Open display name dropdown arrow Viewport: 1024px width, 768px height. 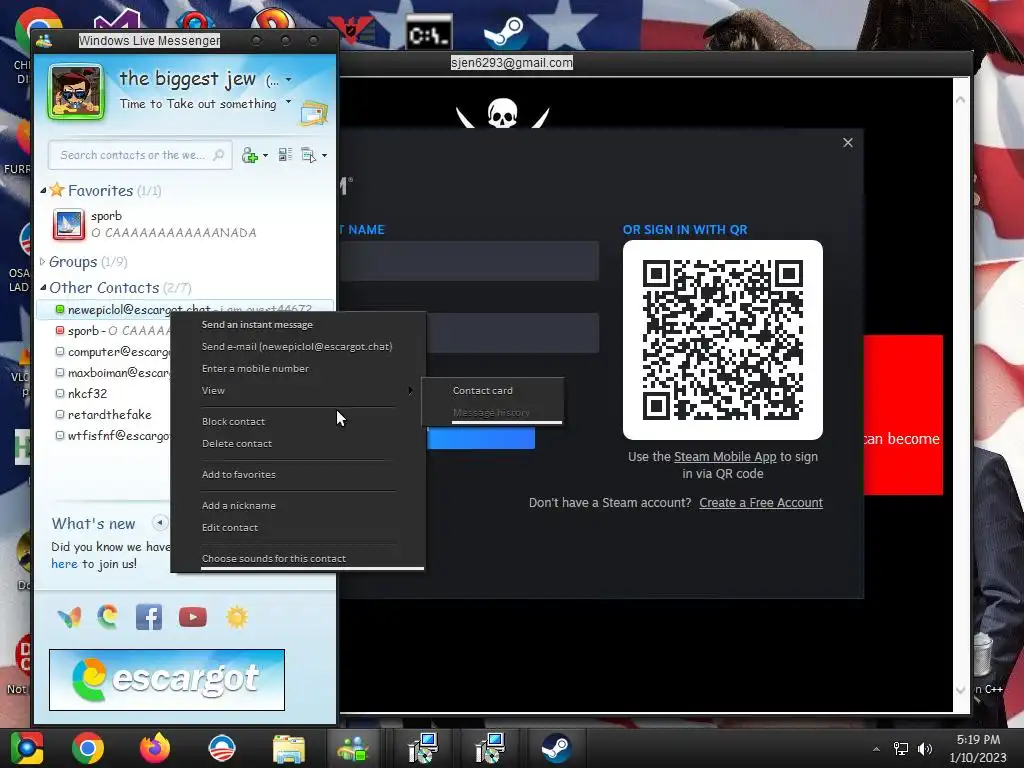(x=289, y=80)
